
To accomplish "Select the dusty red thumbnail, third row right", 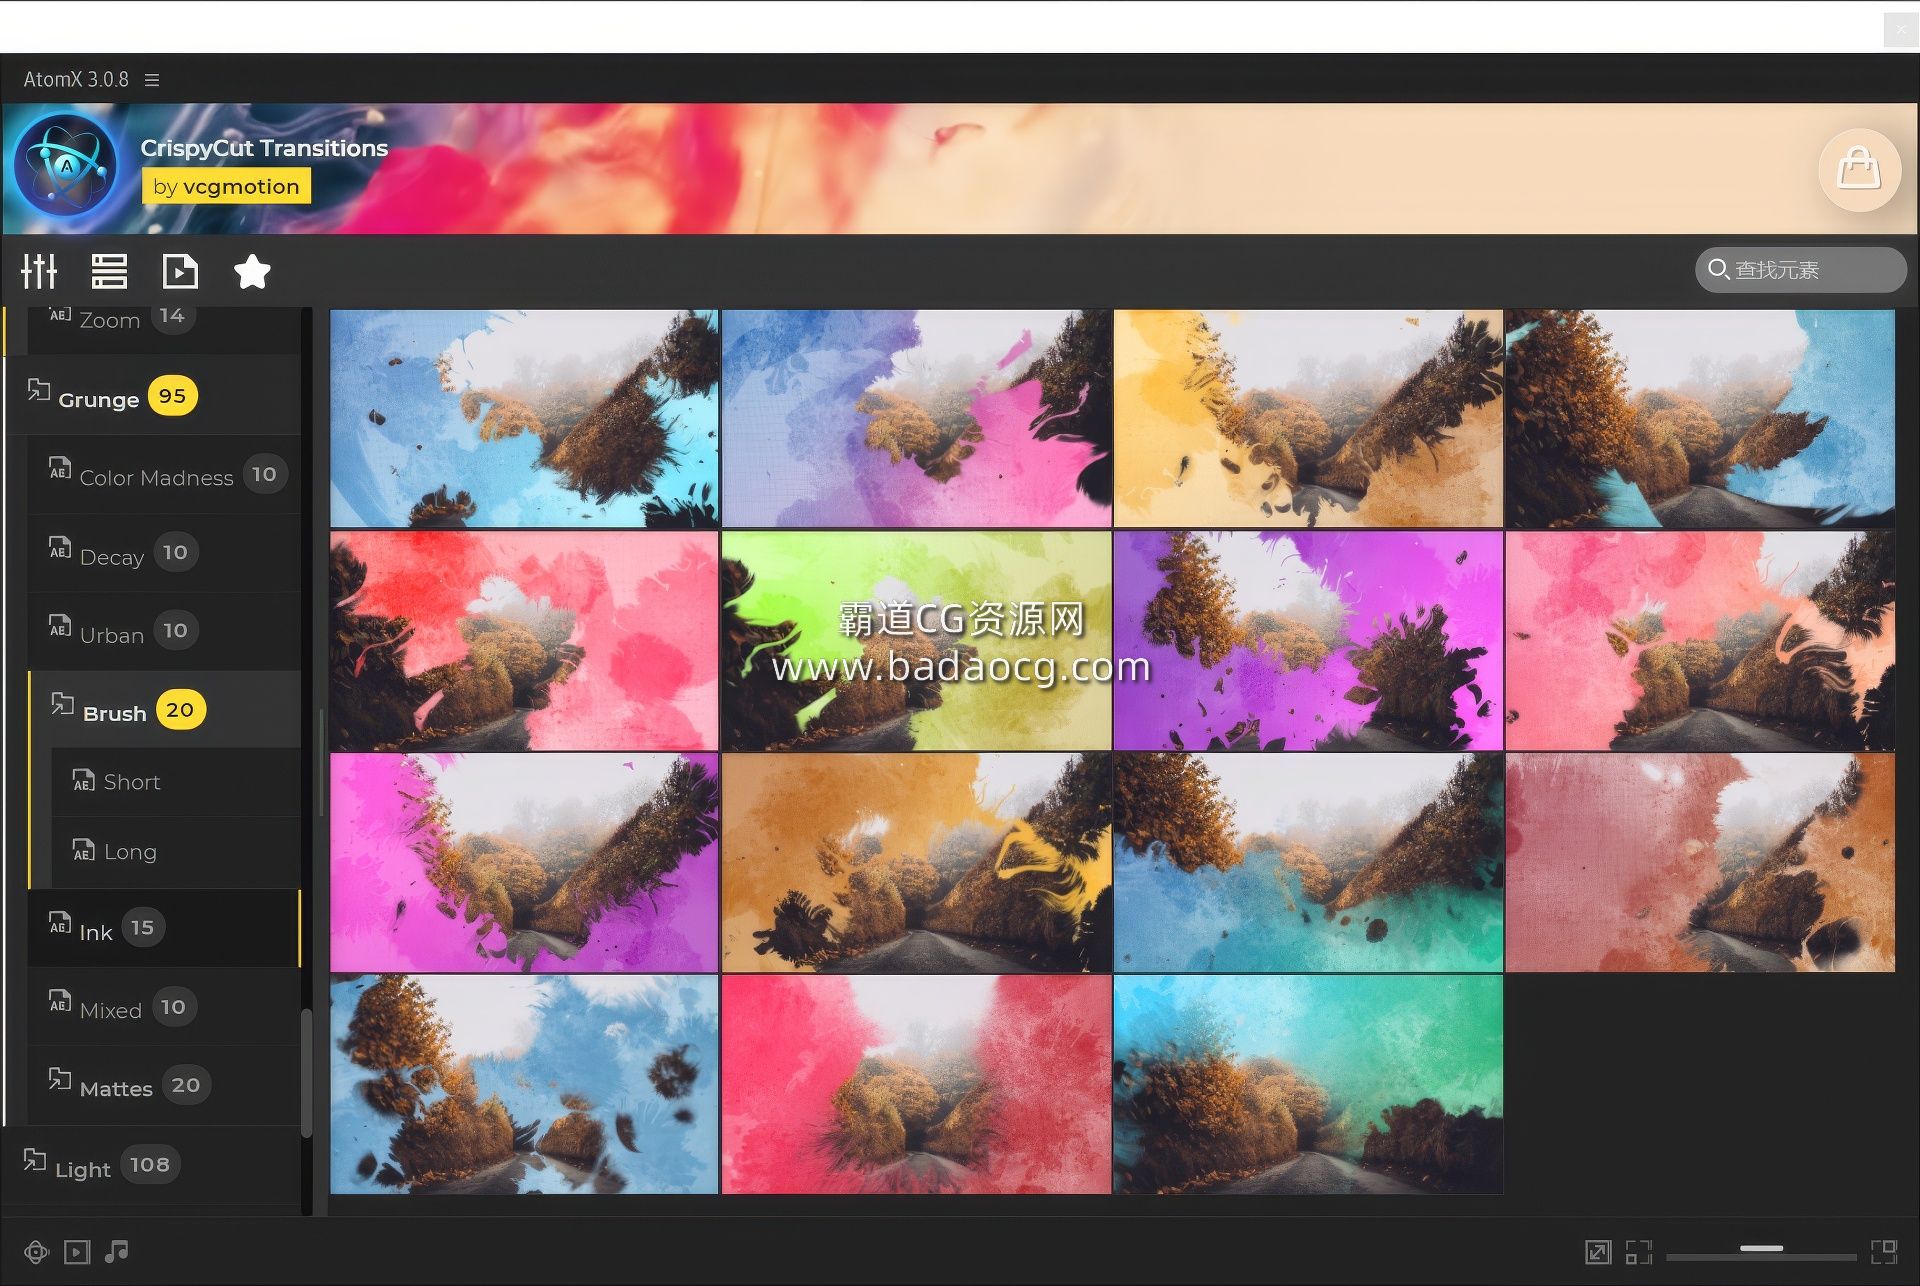I will [x=1700, y=863].
